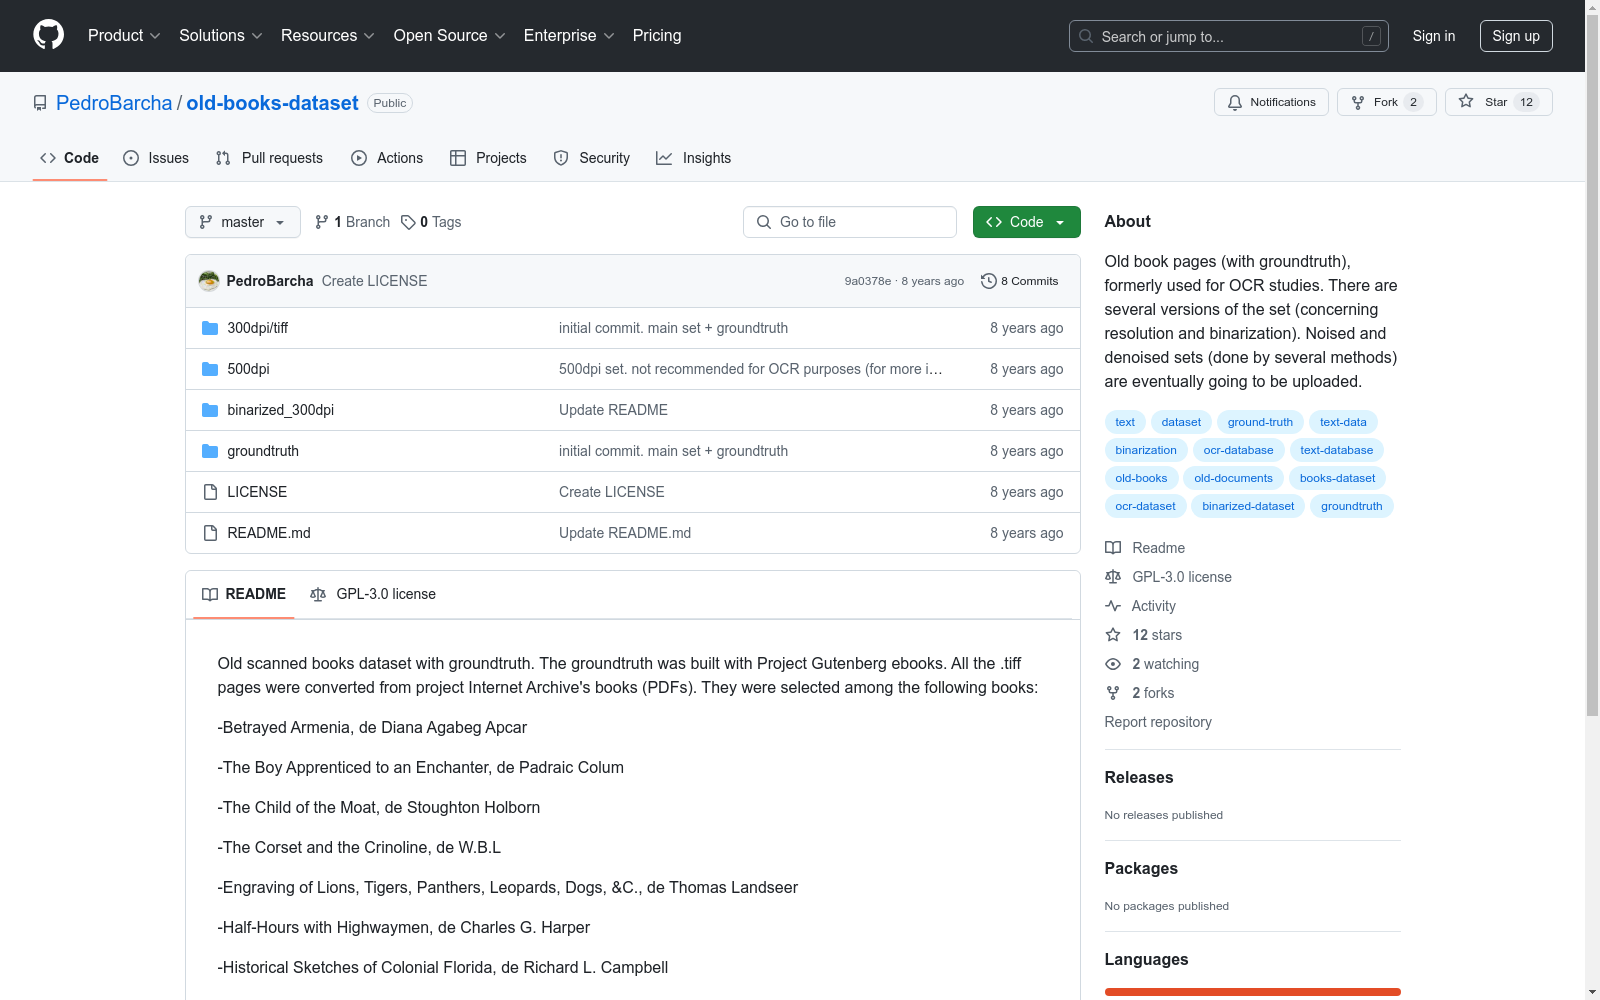Image resolution: width=1600 pixels, height=1000 pixels.
Task: Open the Create LICENSE latest commit message
Action: (374, 281)
